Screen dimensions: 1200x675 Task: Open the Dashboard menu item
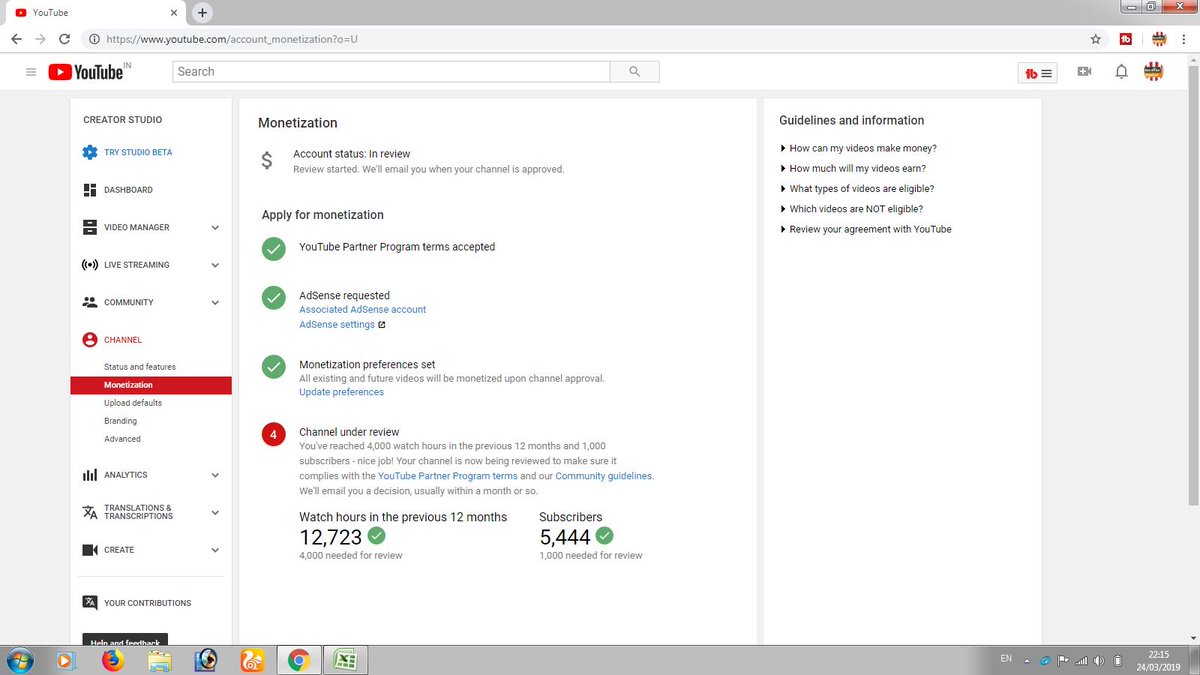[128, 190]
